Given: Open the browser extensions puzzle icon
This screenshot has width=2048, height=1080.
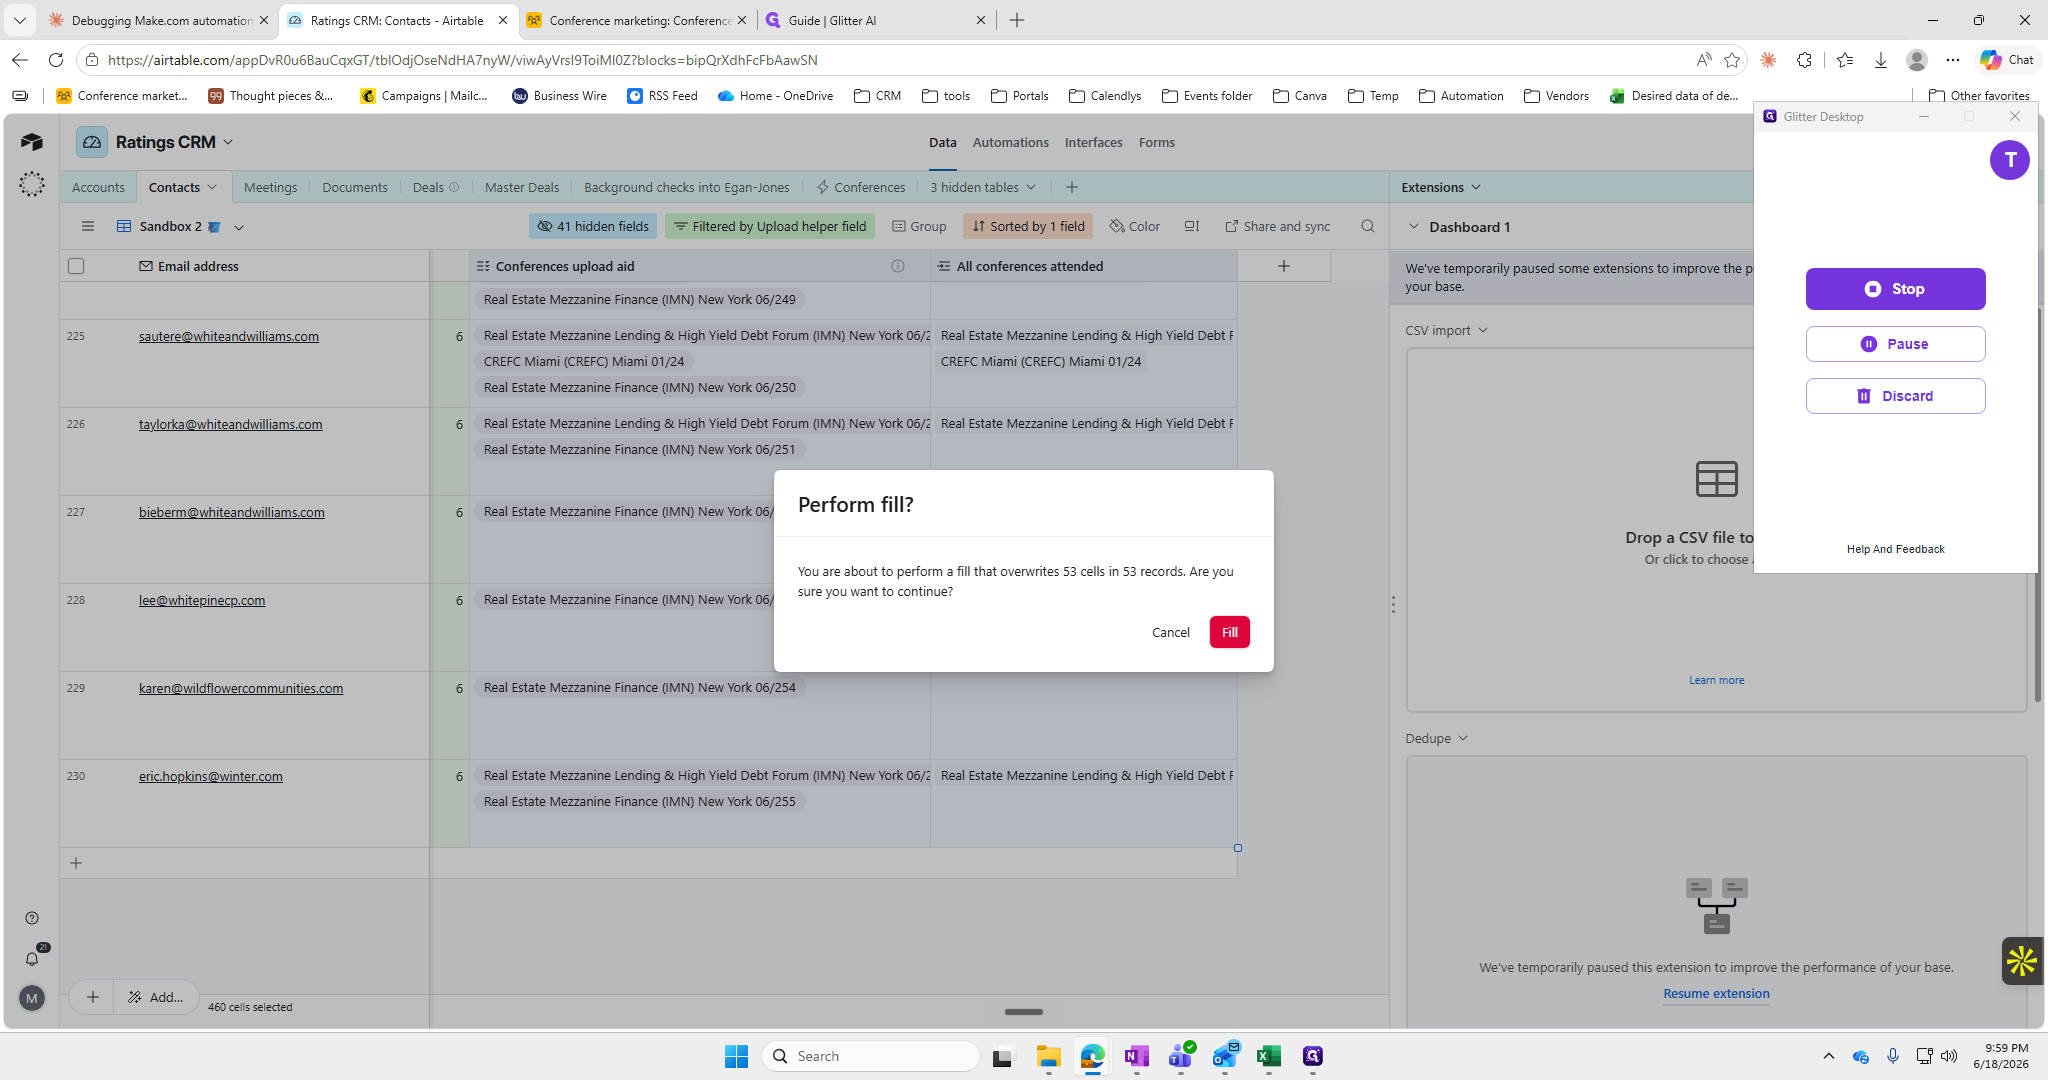Looking at the screenshot, I should (1804, 60).
